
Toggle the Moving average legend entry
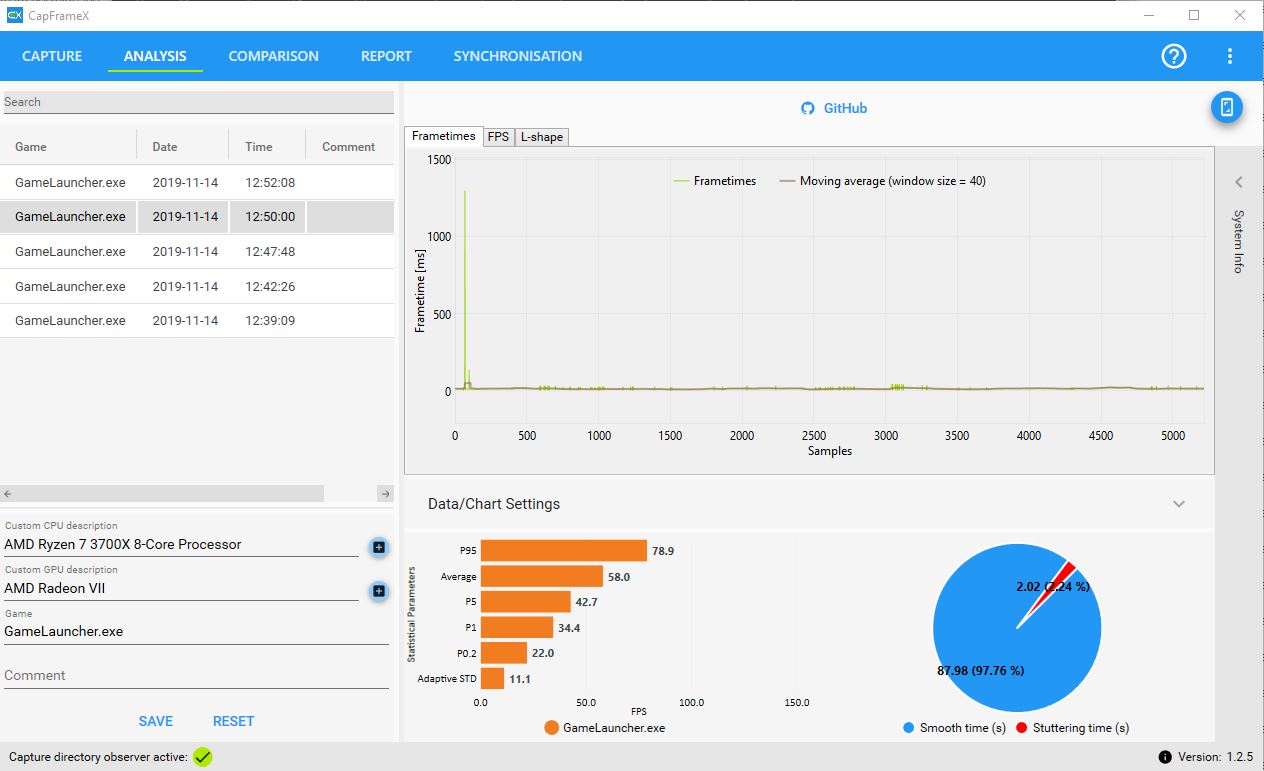[883, 181]
